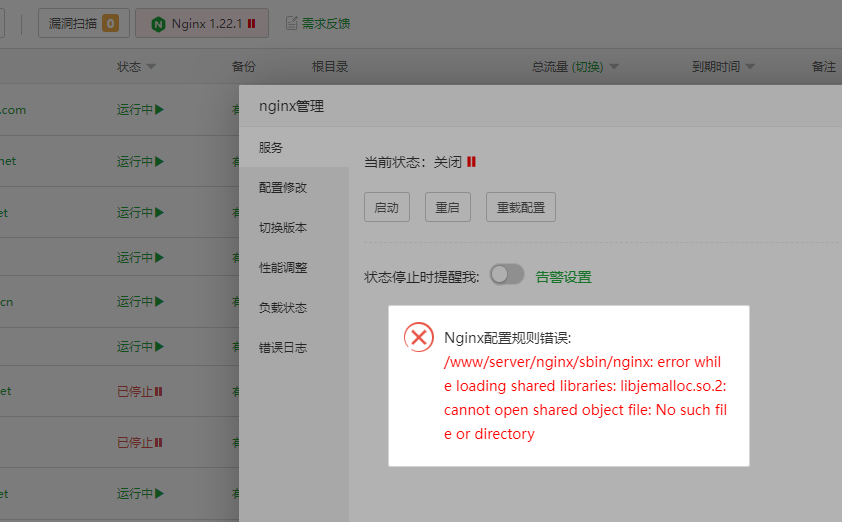Open the Nginx 1.22.1 management button

(x=202, y=23)
